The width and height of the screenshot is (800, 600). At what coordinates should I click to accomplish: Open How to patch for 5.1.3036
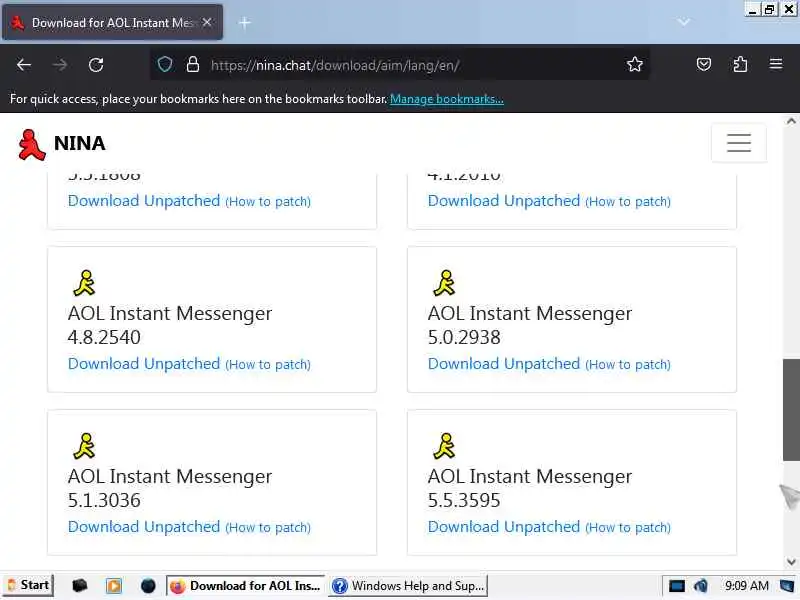[x=268, y=528]
